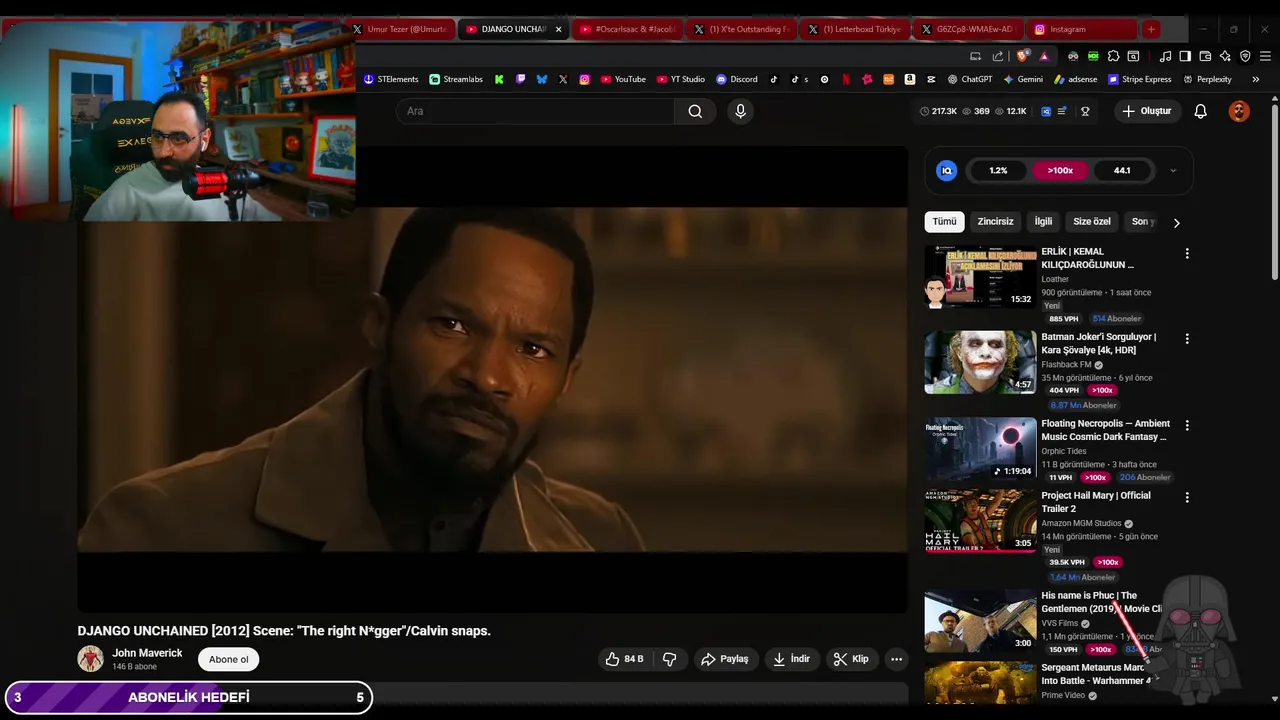Switch to the #OscarIsaac YouTube tab
The width and height of the screenshot is (1280, 720).
627,29
